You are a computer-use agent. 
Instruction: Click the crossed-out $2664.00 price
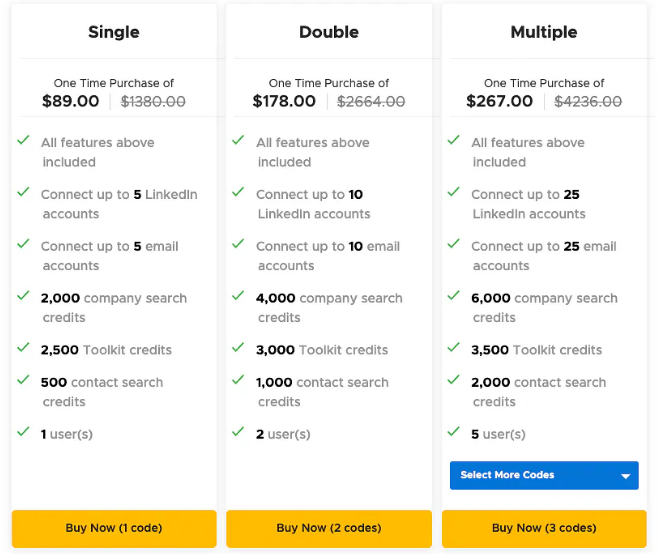(371, 101)
